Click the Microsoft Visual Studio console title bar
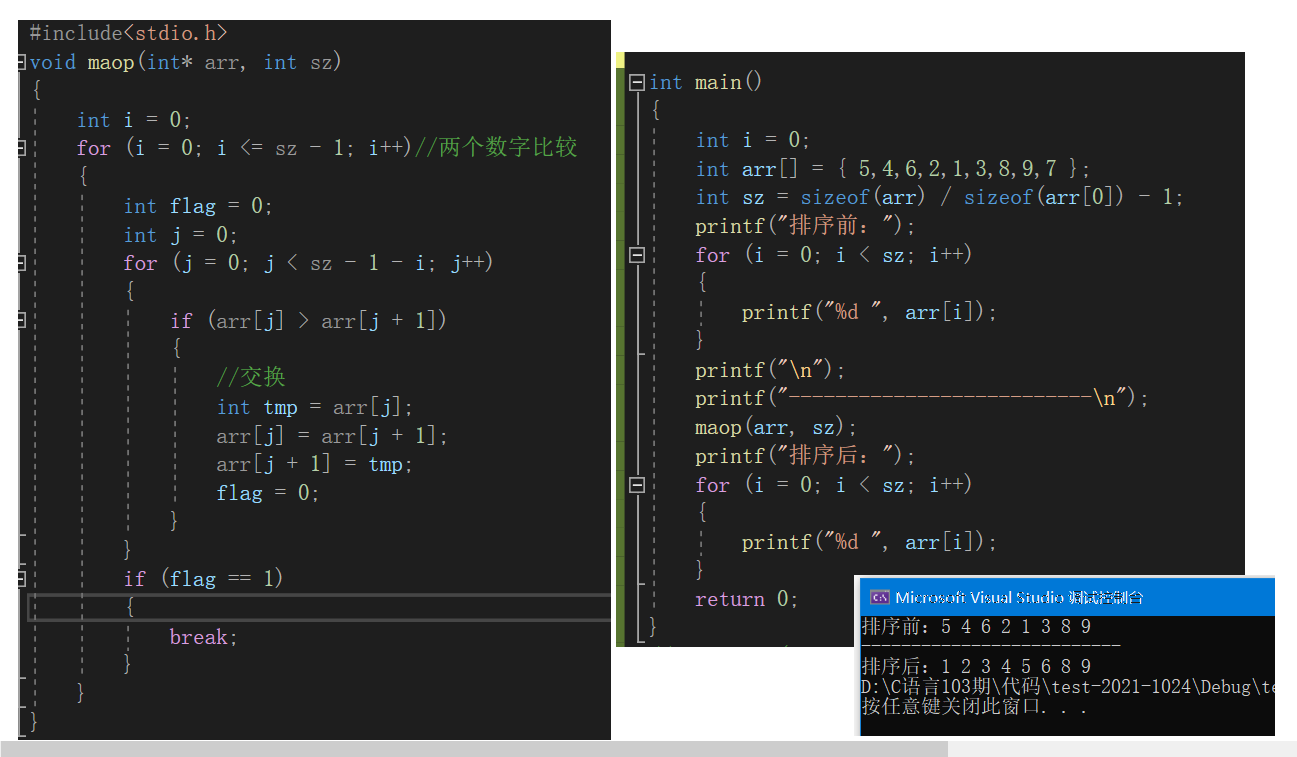The image size is (1297, 757). tap(1066, 597)
